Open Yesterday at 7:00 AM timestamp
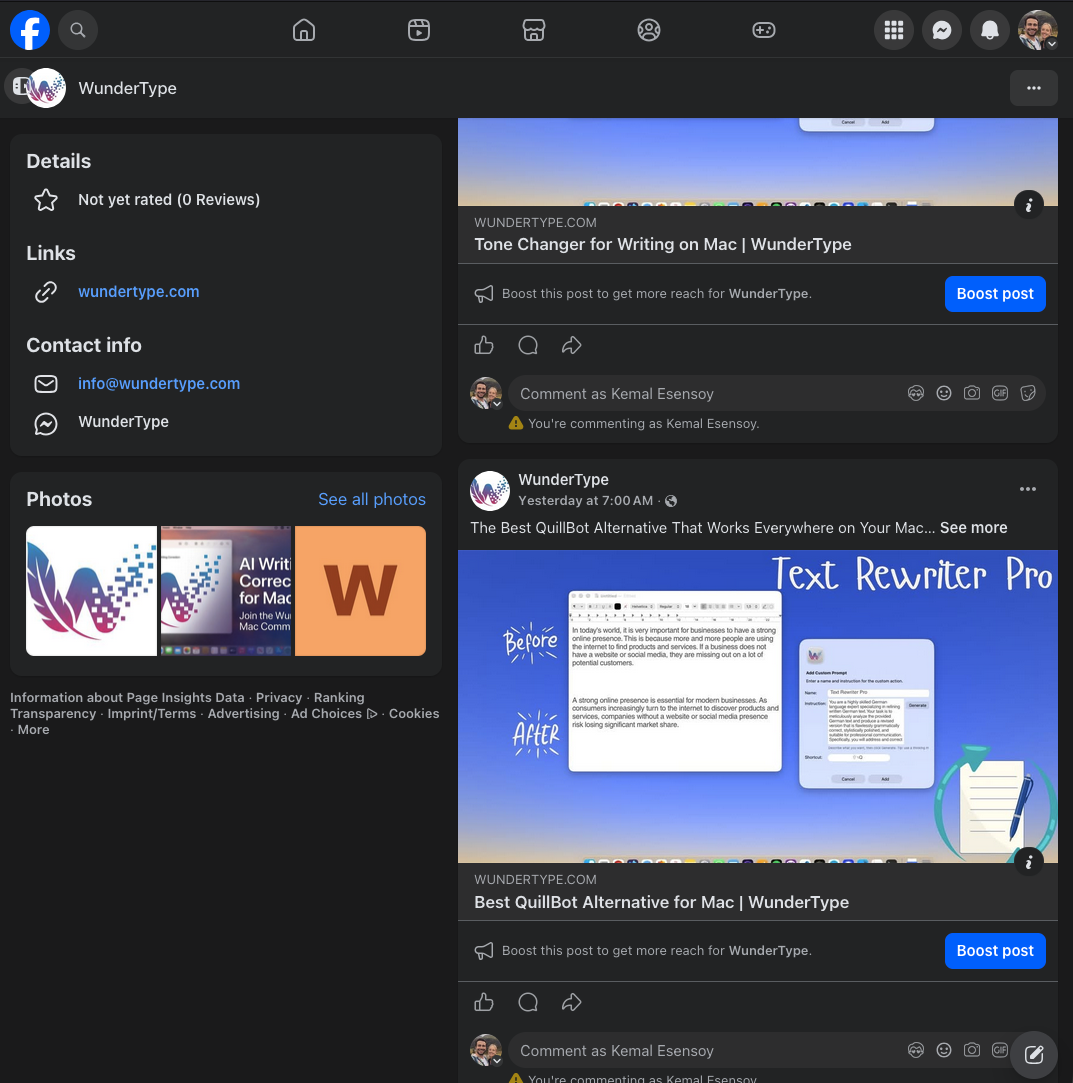This screenshot has height=1083, width=1073. pyautogui.click(x=586, y=501)
